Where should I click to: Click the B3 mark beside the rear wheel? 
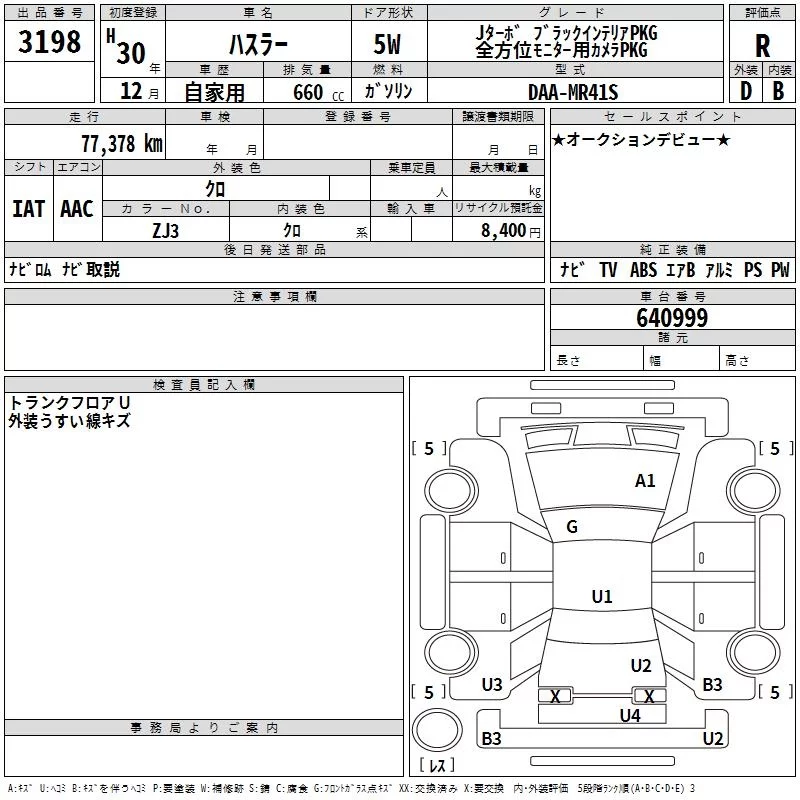point(712,685)
